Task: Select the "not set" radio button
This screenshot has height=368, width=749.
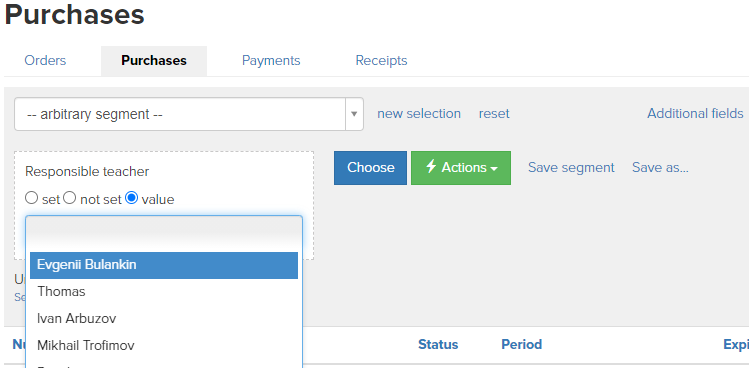Action: click(70, 198)
